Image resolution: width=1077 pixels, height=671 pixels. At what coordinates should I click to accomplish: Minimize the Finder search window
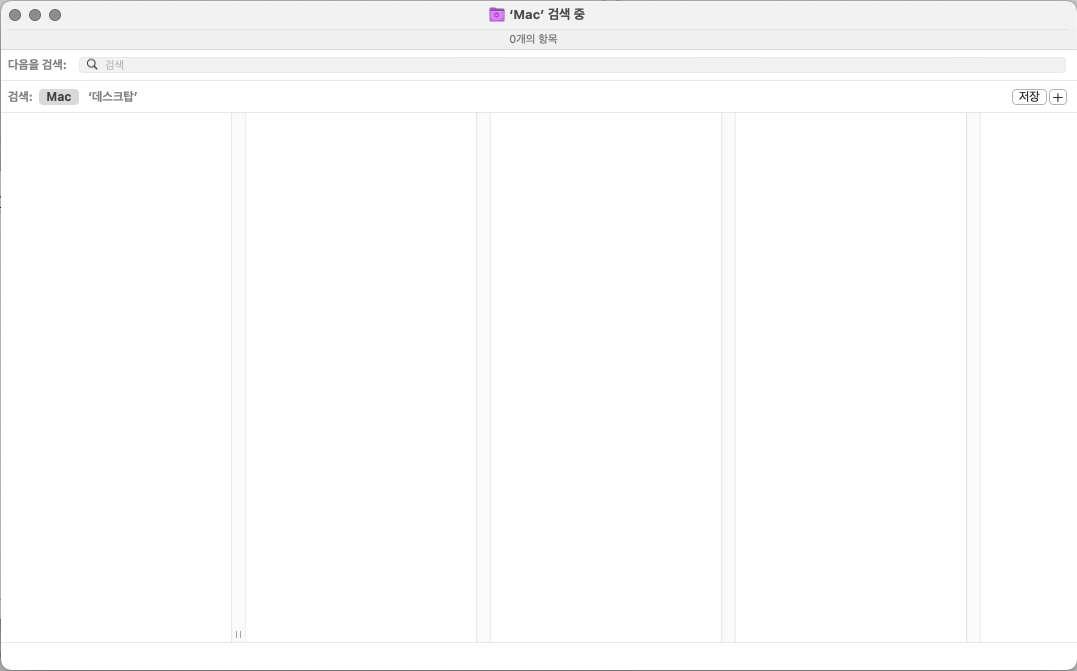click(35, 15)
